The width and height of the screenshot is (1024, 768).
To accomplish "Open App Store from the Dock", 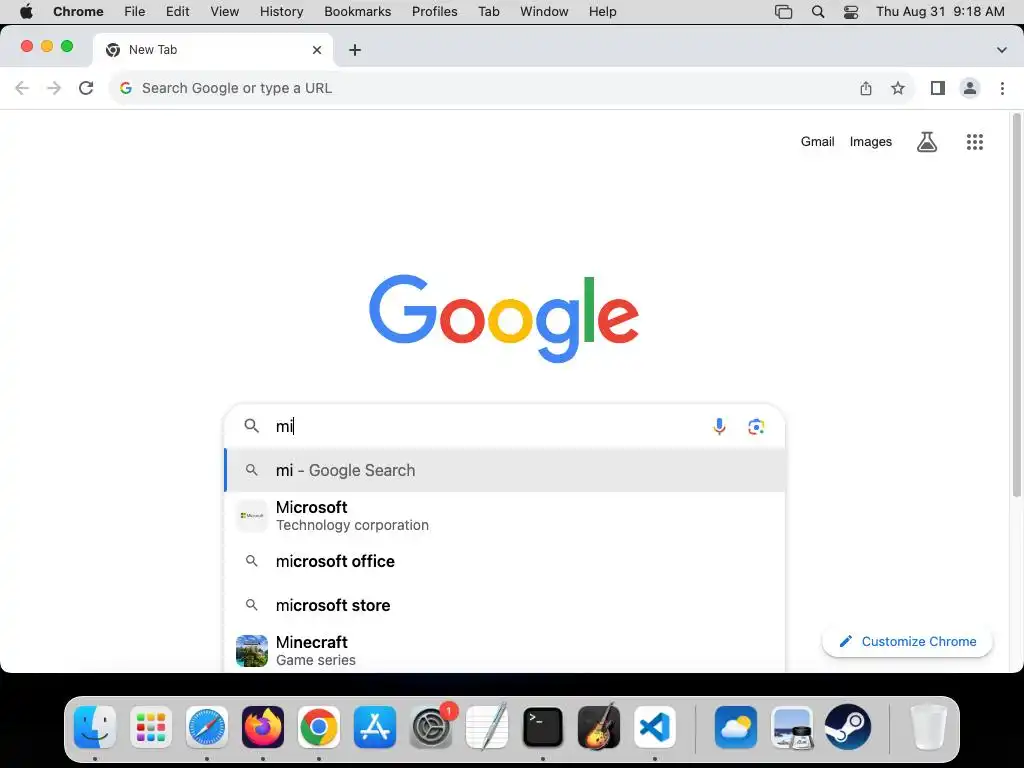I will tap(375, 727).
